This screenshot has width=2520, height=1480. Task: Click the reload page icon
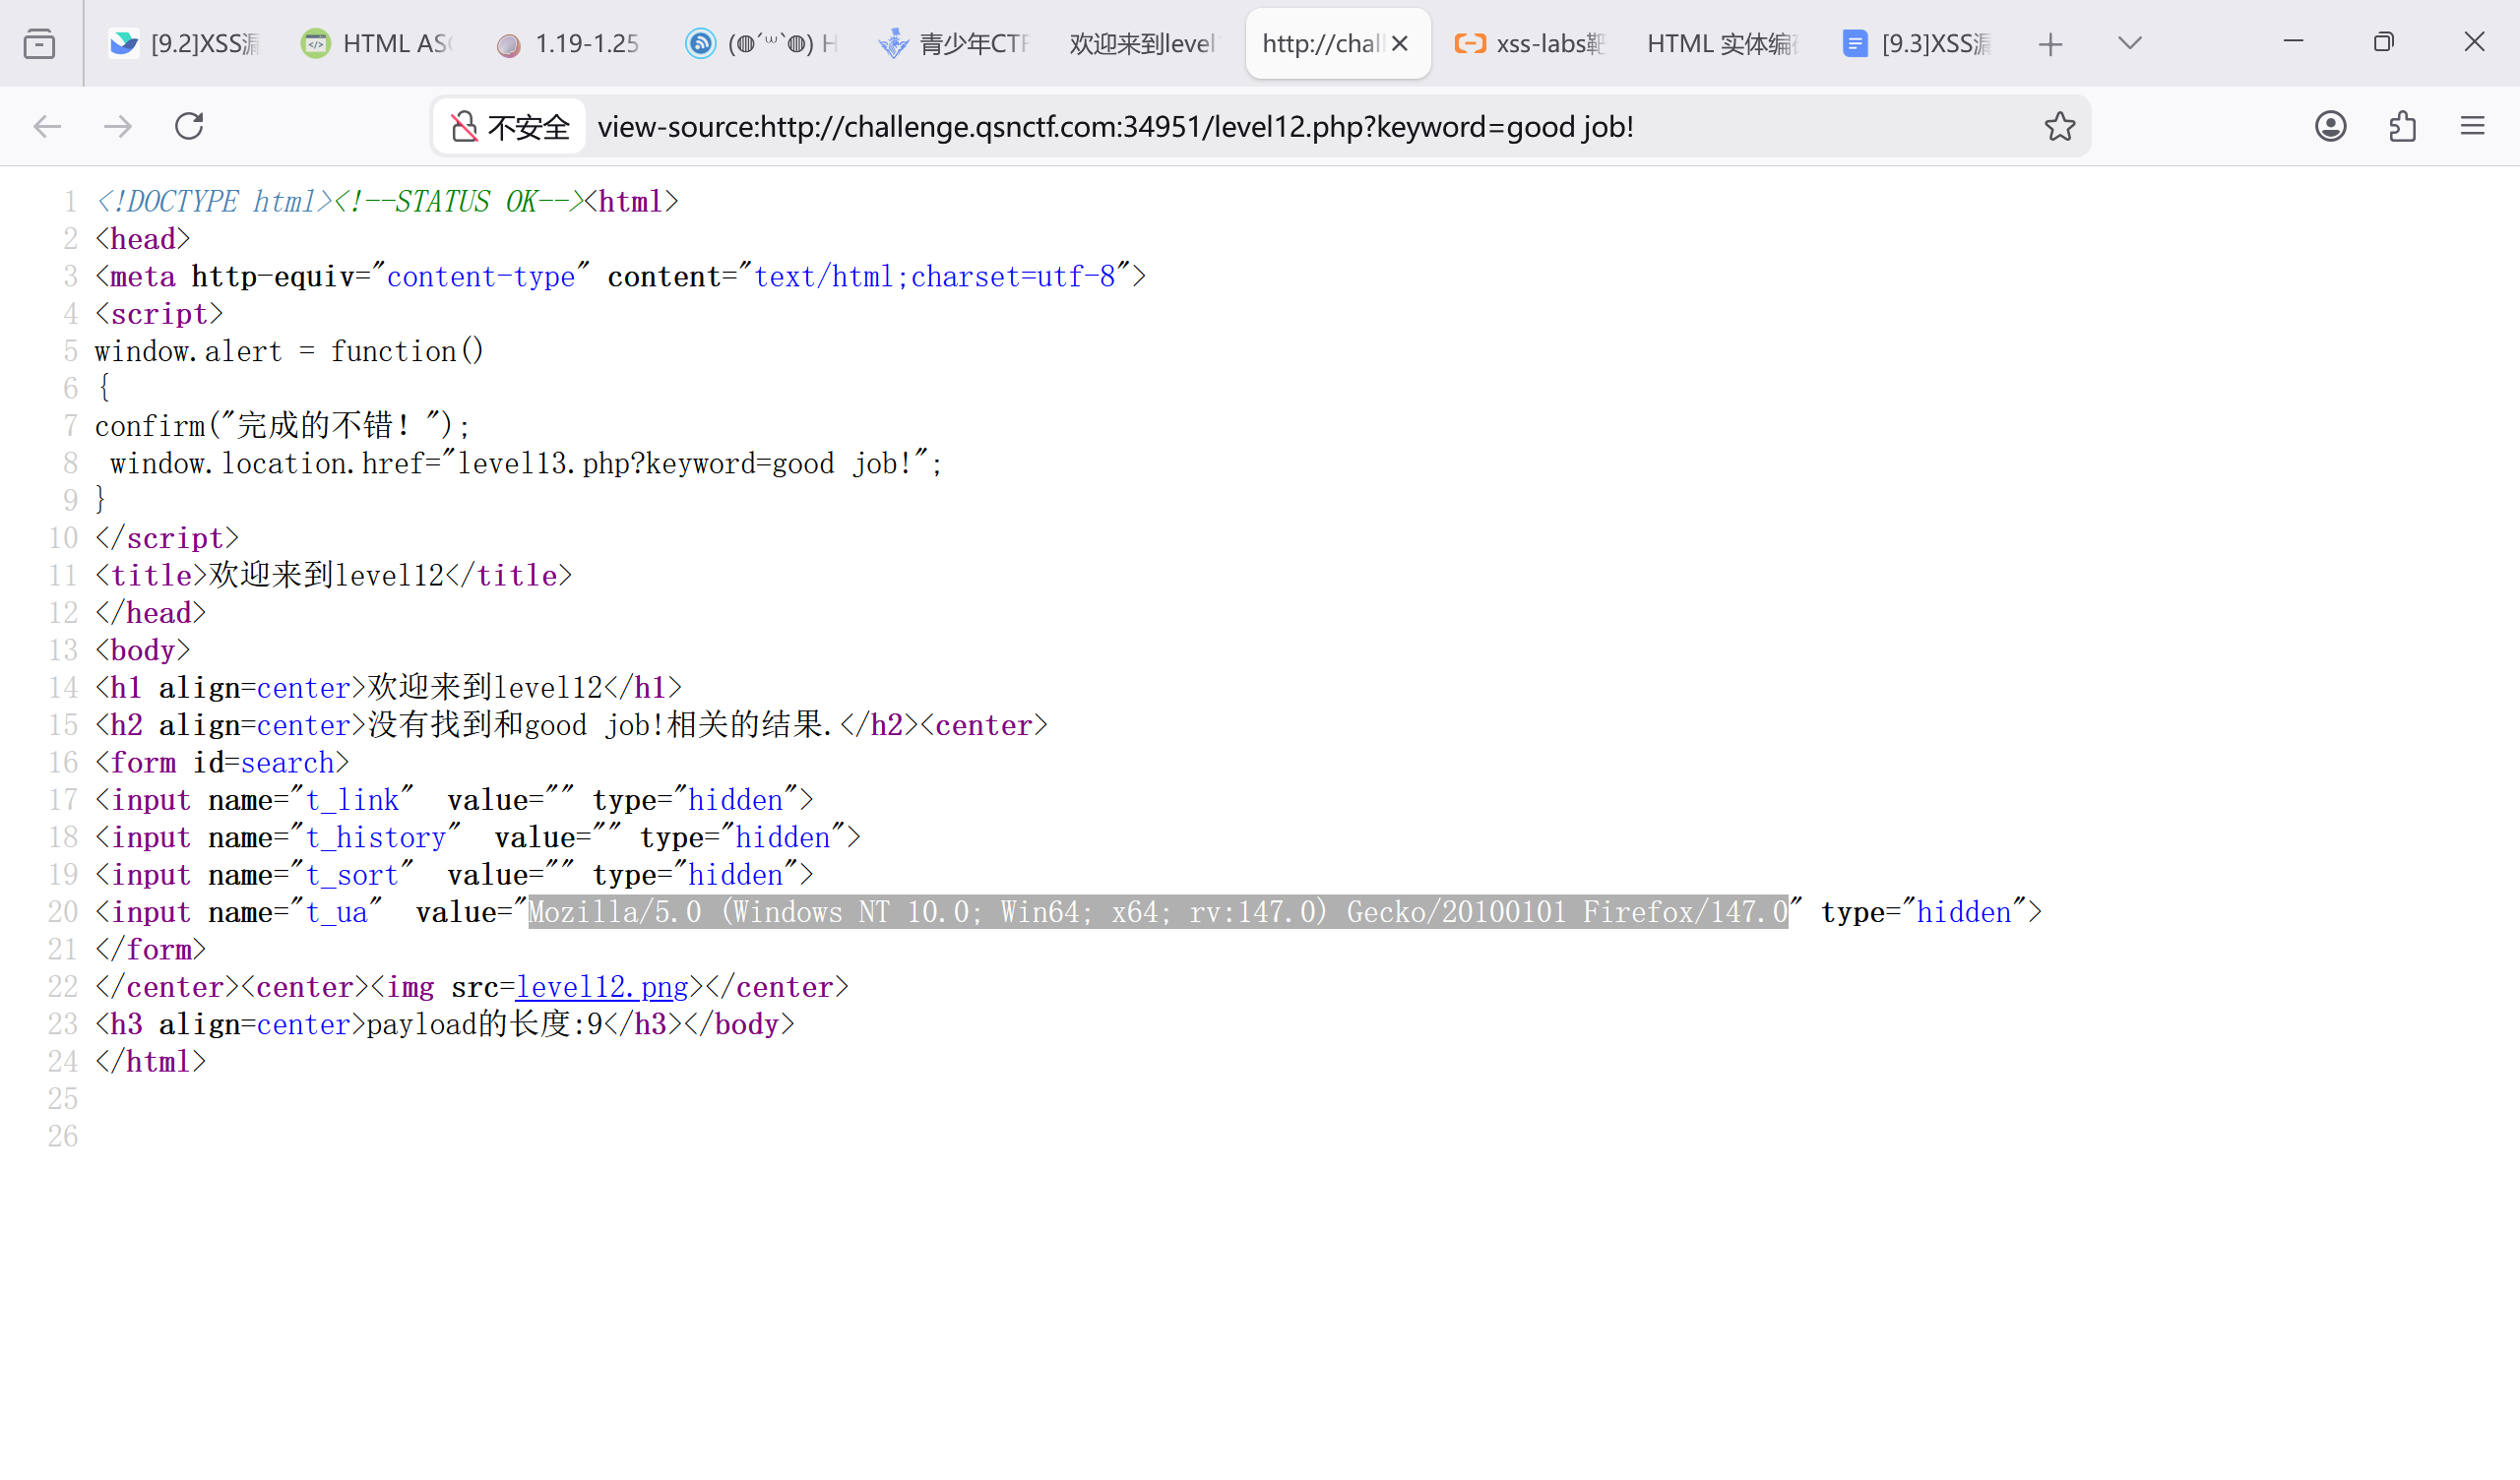[189, 126]
